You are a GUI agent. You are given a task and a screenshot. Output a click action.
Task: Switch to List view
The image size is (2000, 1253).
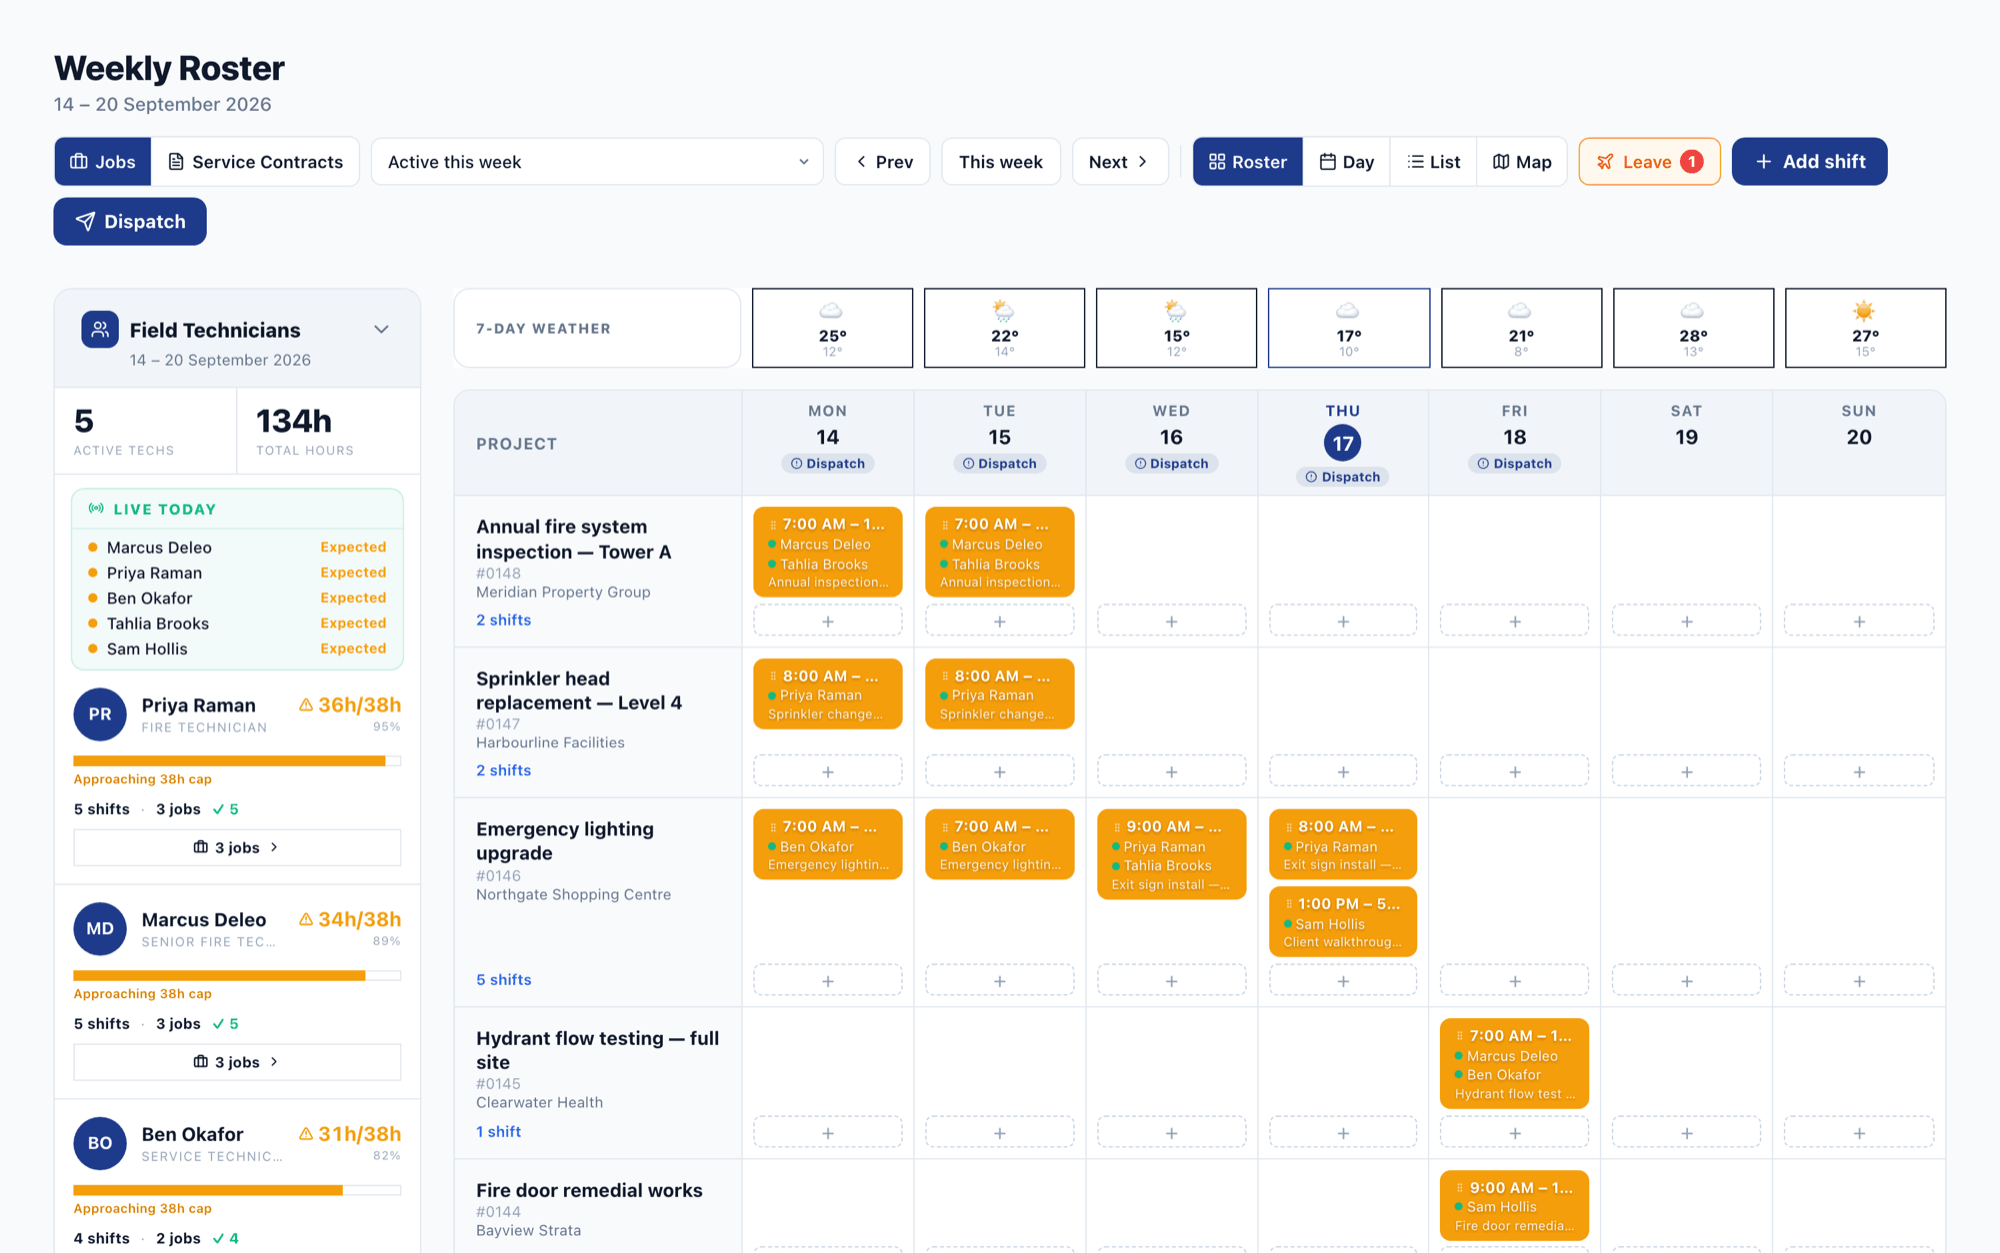pyautogui.click(x=1433, y=162)
